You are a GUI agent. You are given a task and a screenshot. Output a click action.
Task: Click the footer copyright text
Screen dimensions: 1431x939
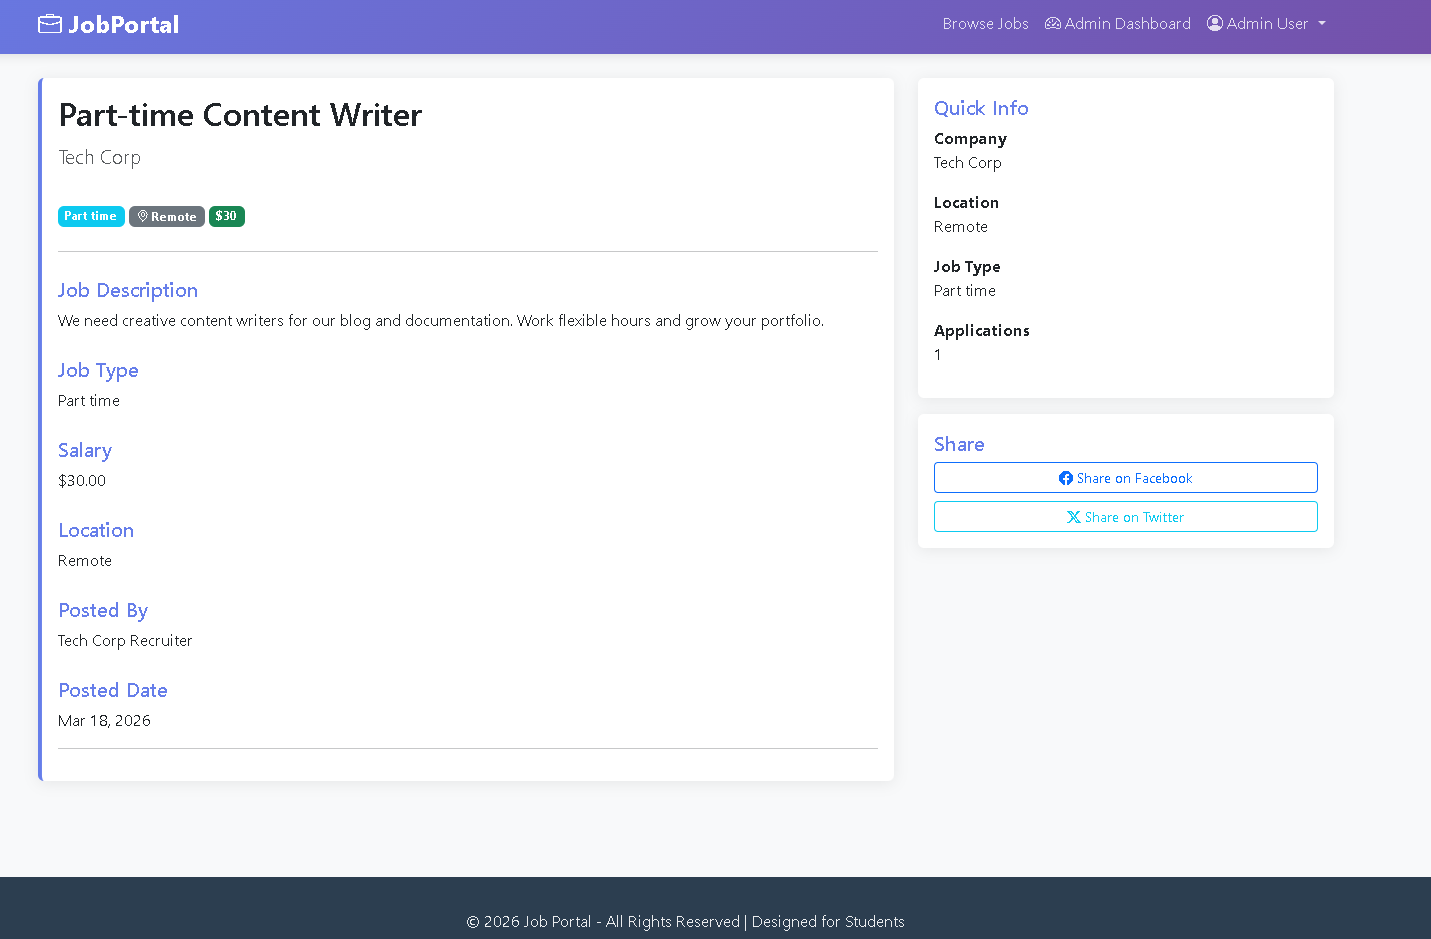[685, 922]
